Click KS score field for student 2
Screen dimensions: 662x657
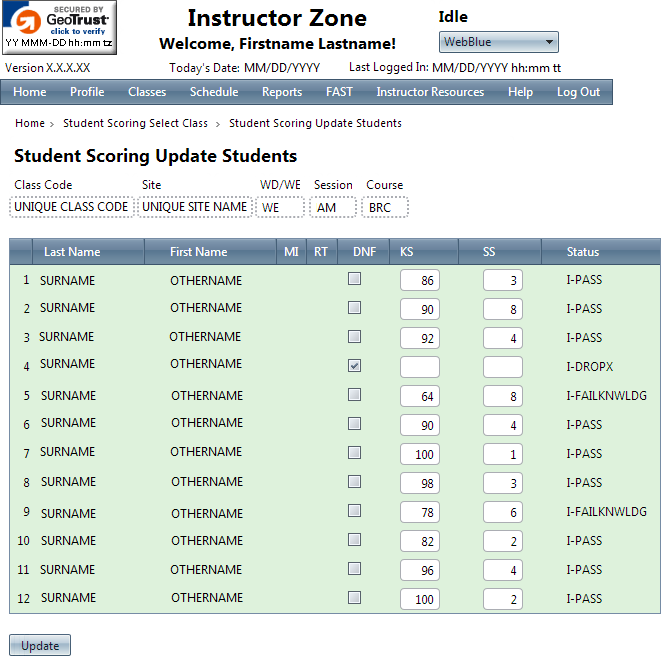coord(420,309)
